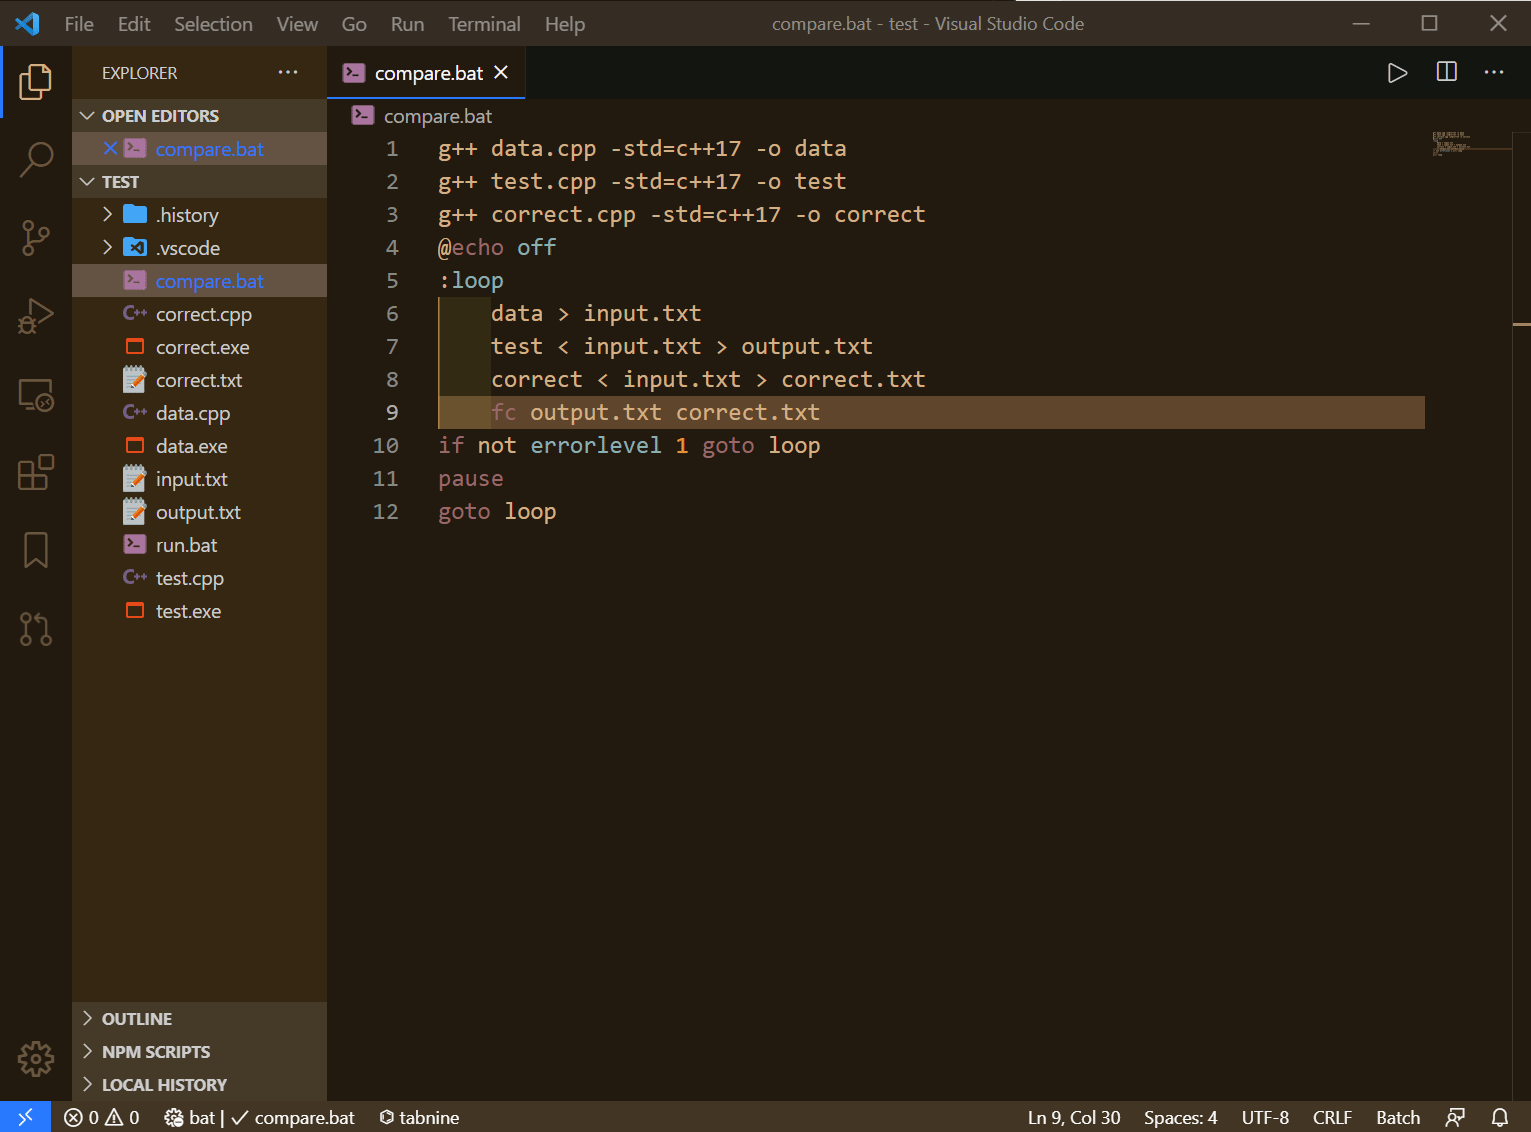Collapse the TEST folder section
Image resolution: width=1531 pixels, height=1132 pixels.
pos(199,181)
